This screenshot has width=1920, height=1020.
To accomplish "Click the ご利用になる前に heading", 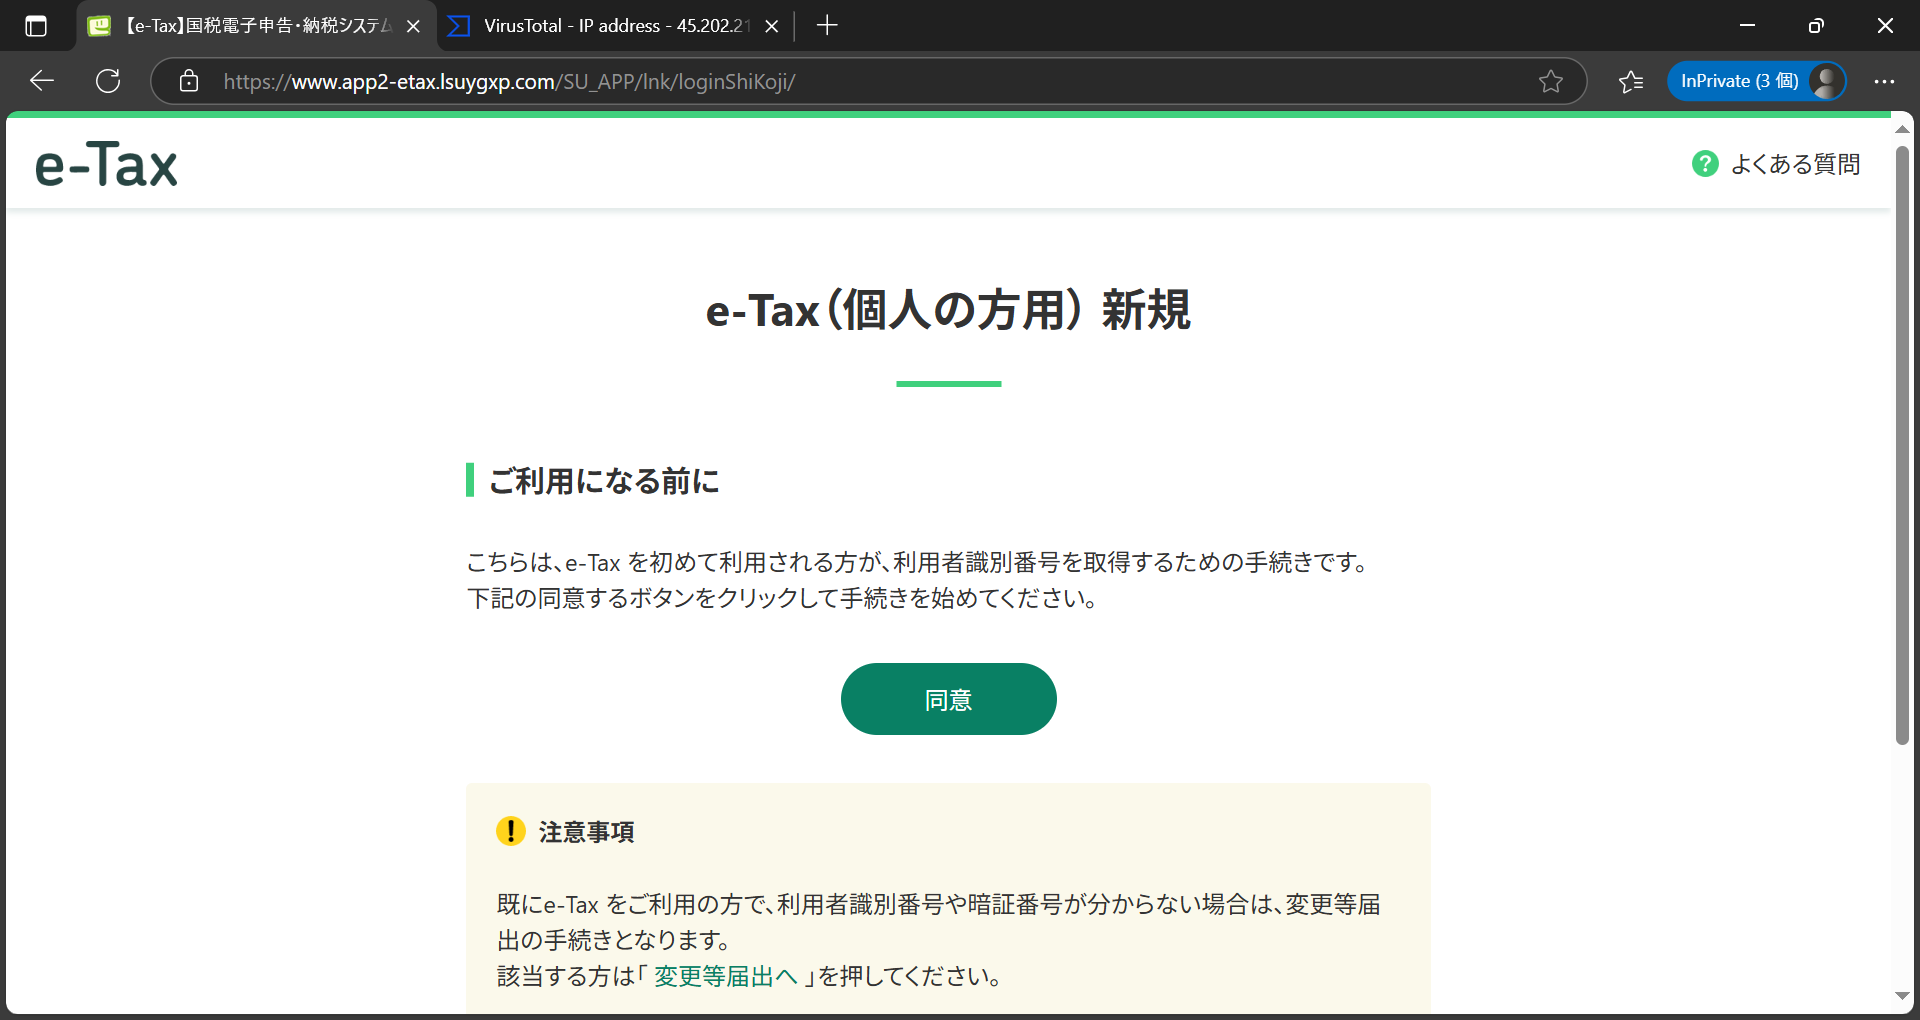I will 603,481.
